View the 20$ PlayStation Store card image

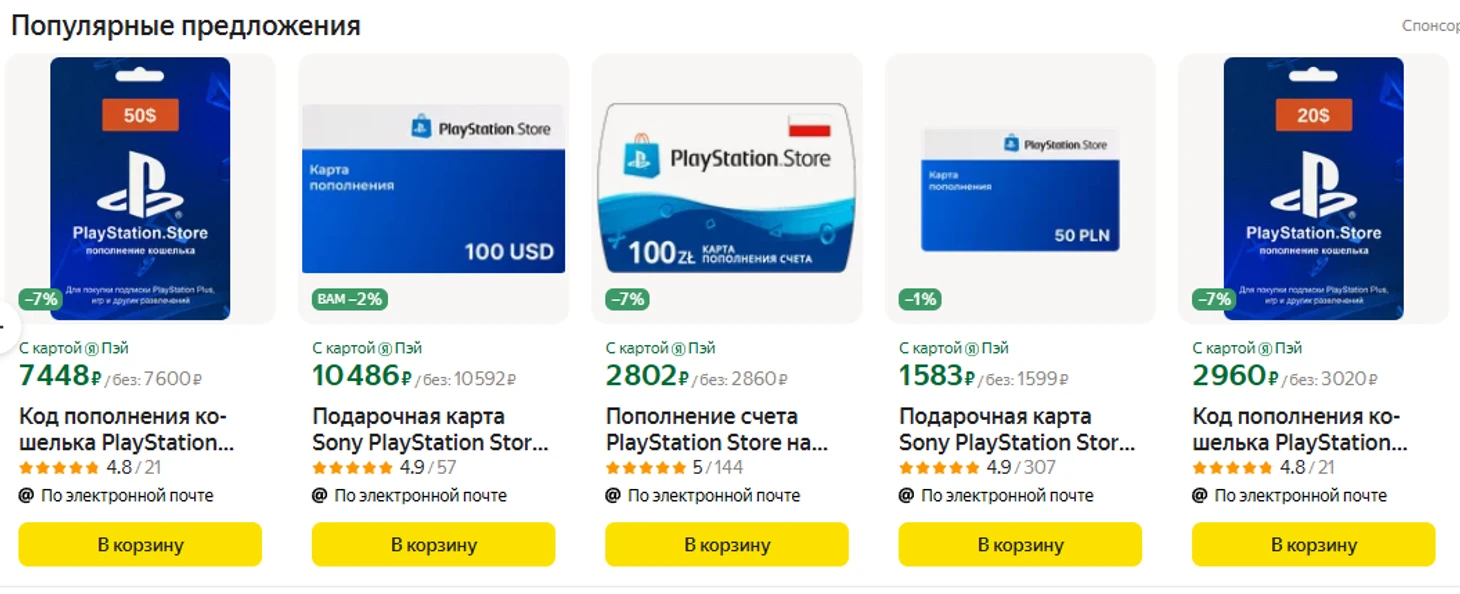pyautogui.click(x=1313, y=188)
